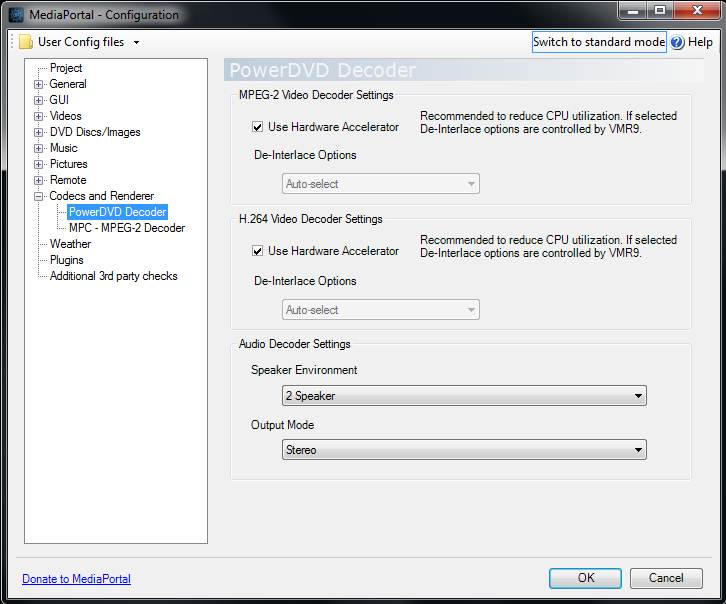Click the blue Help question mark icon
Viewport: 726px width, 604px height.
pos(677,42)
